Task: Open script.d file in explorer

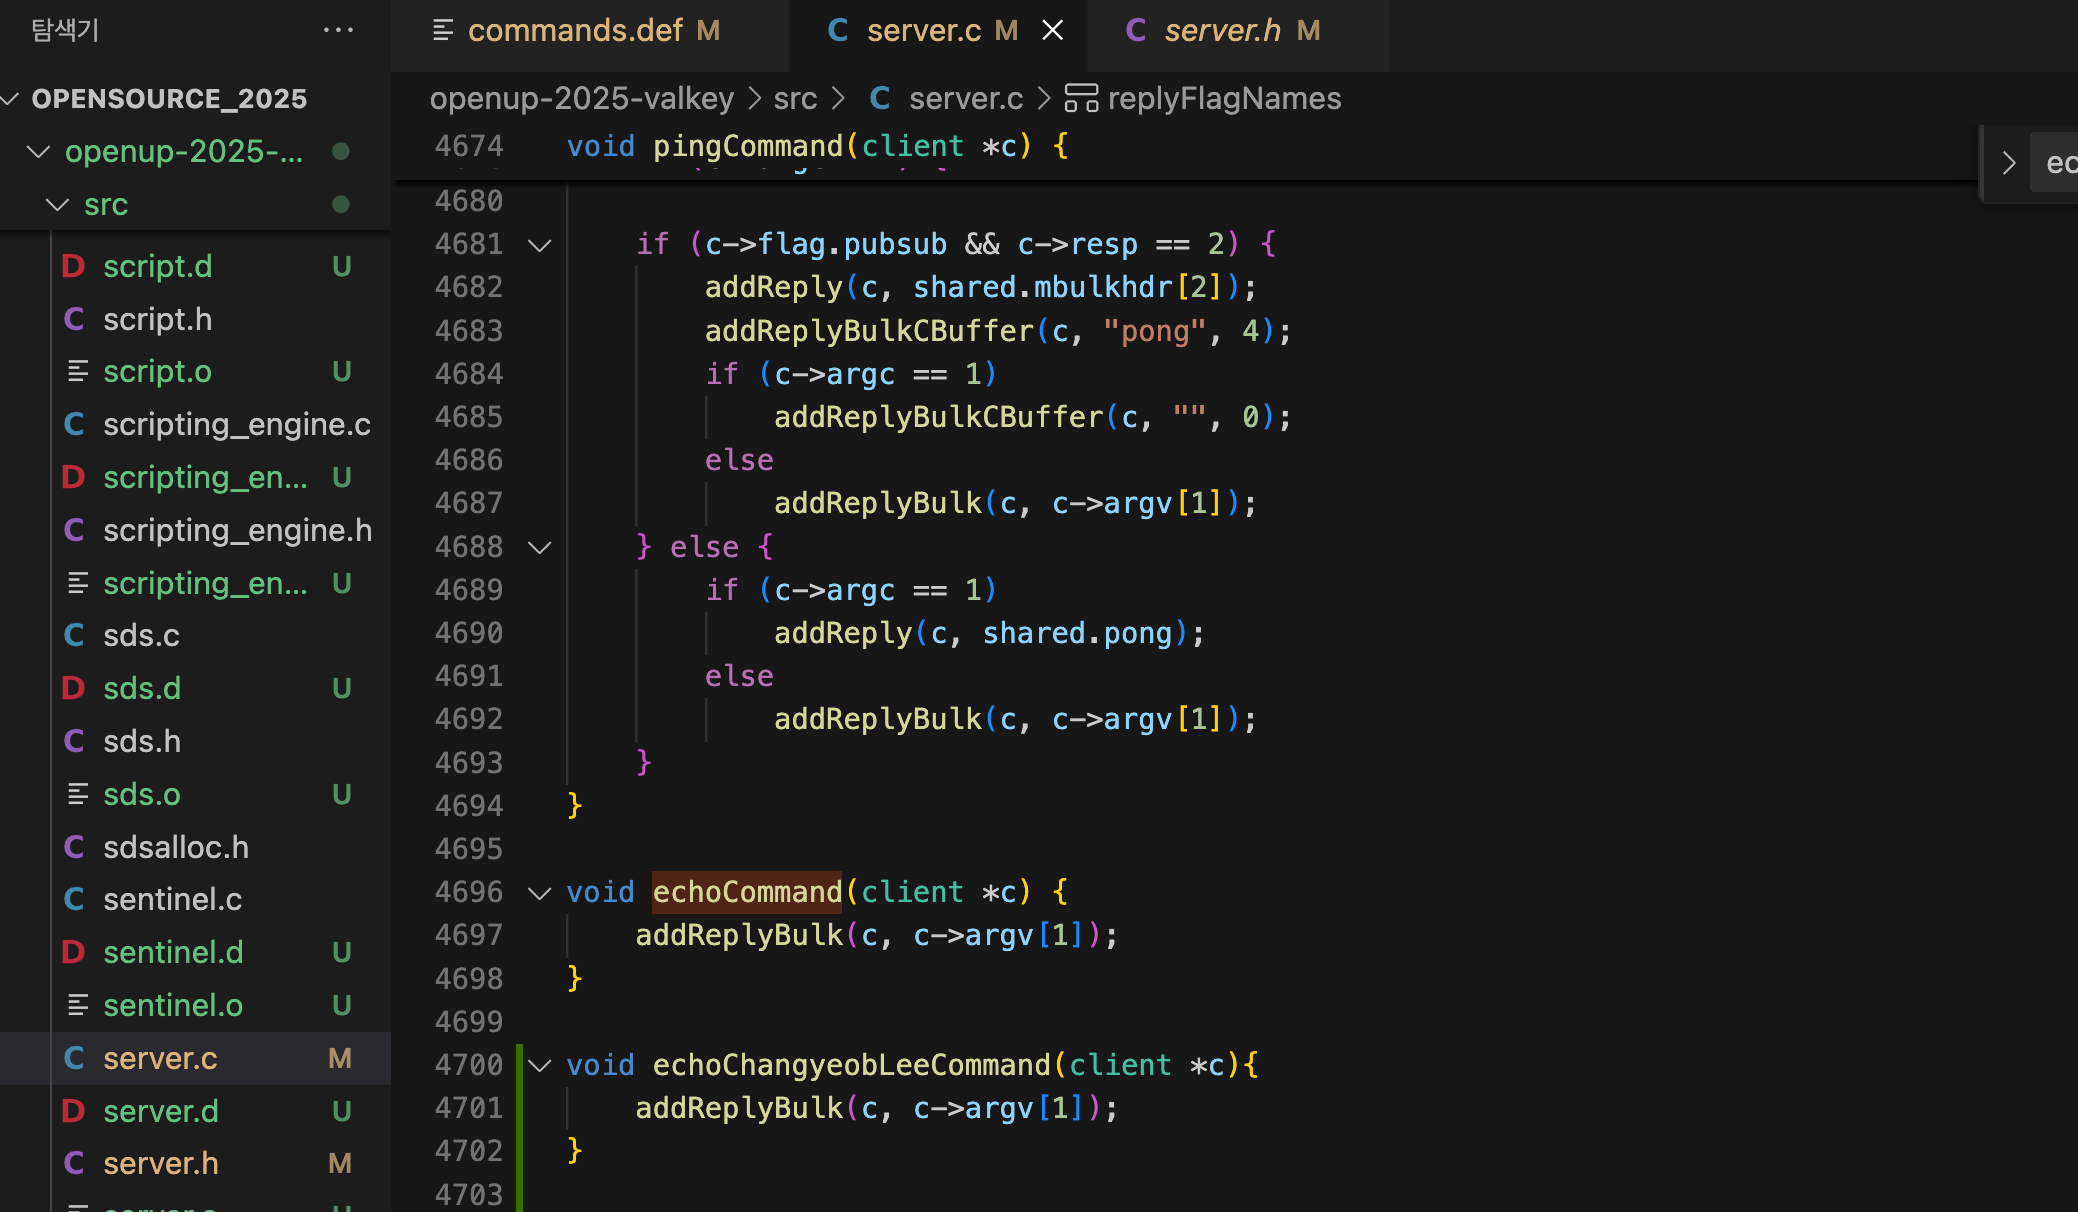Action: coord(158,266)
